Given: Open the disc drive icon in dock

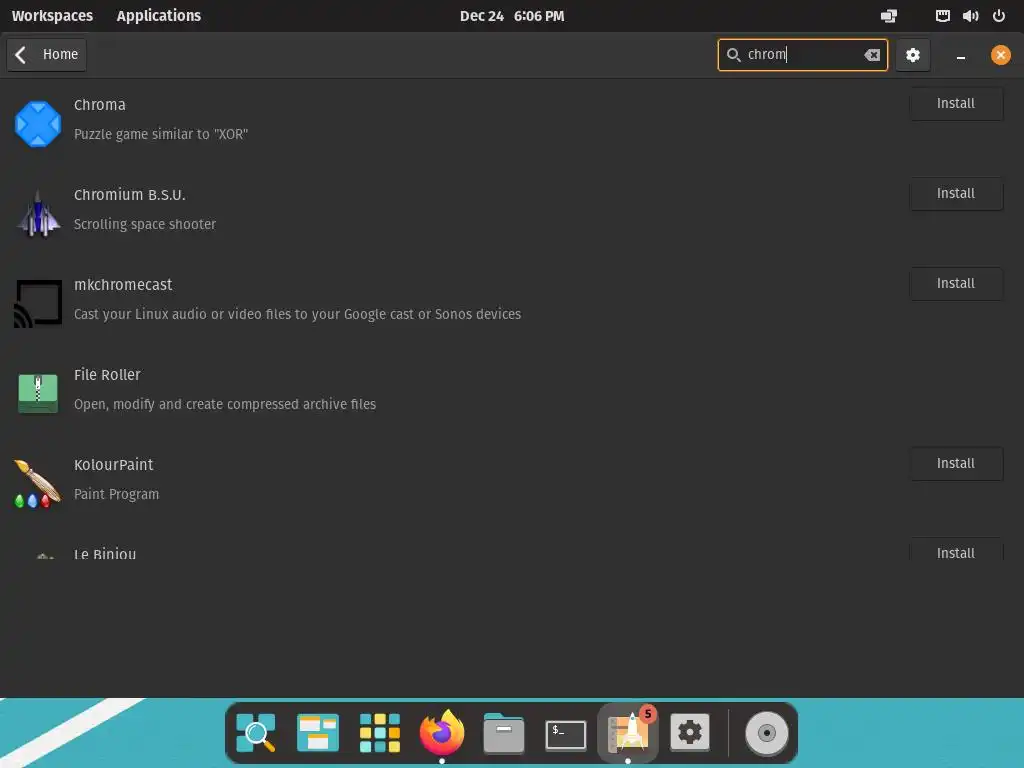Looking at the screenshot, I should pos(767,733).
